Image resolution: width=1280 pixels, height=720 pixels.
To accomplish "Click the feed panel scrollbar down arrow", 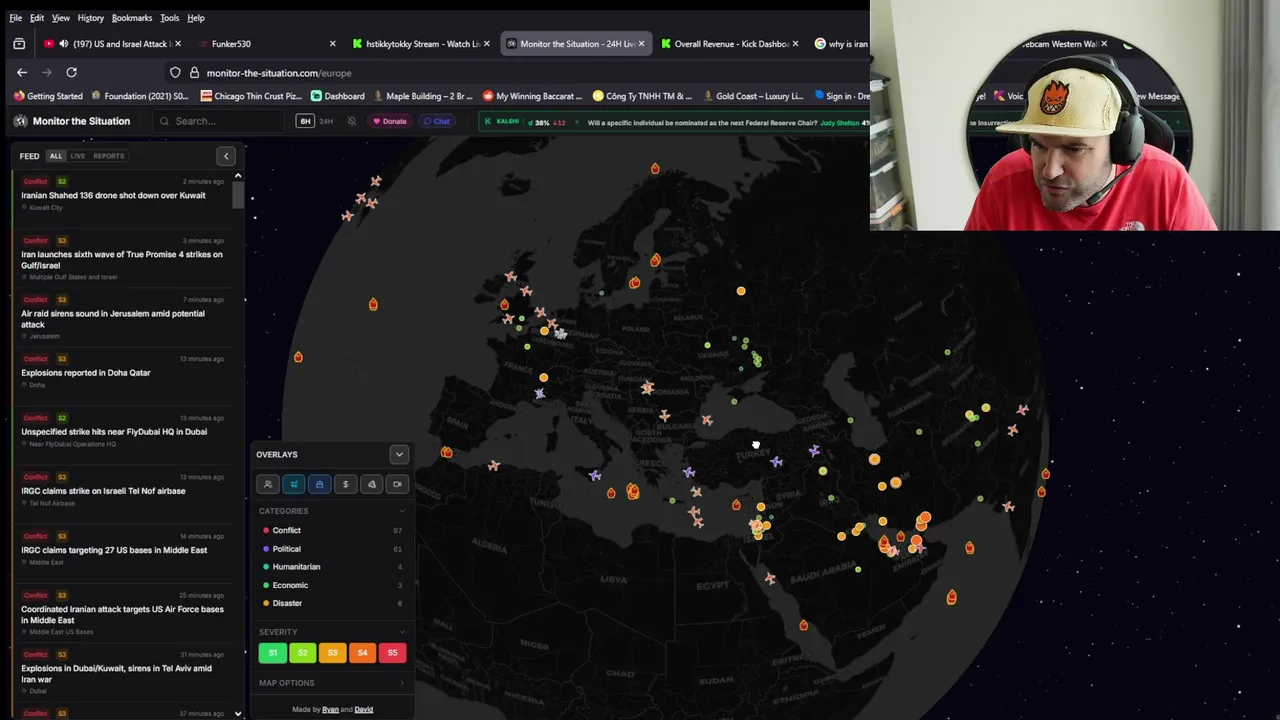I will (238, 714).
